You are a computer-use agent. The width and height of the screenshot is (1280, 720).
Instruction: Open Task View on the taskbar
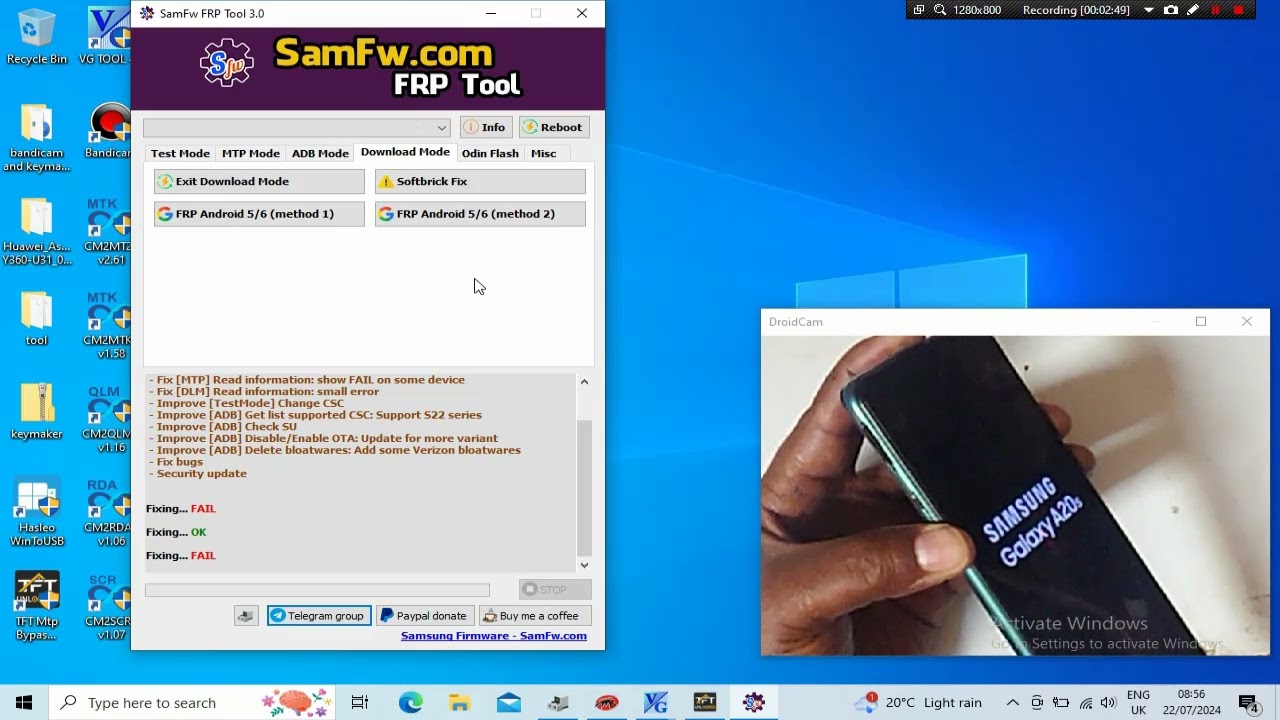pyautogui.click(x=360, y=703)
